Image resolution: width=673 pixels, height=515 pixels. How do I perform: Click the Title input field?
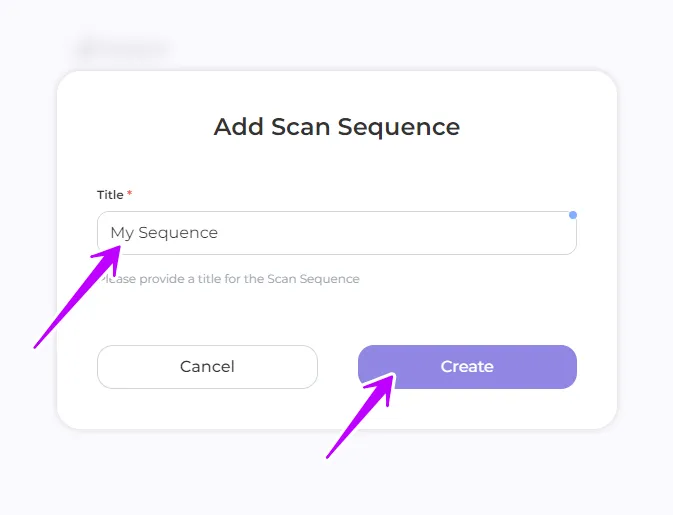336,233
